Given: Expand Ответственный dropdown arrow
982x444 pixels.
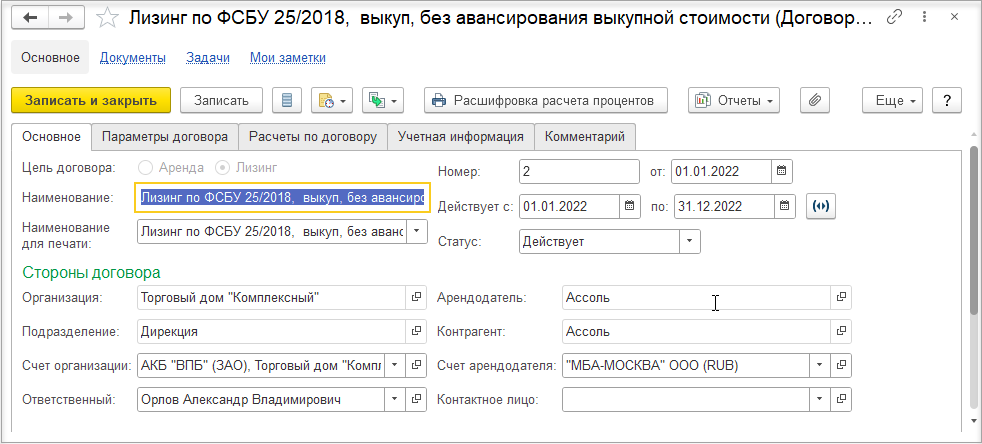Looking at the screenshot, I should click(395, 399).
